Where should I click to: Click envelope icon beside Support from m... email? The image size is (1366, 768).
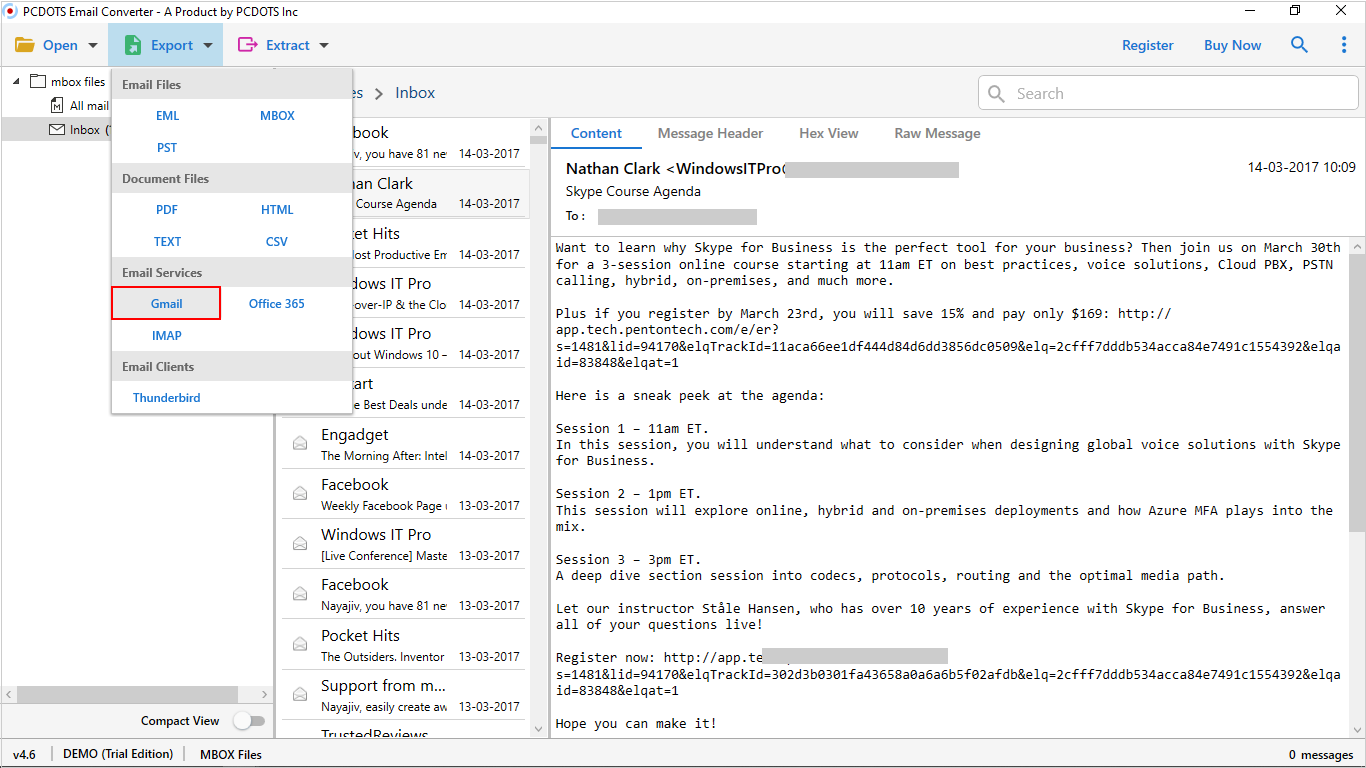300,694
